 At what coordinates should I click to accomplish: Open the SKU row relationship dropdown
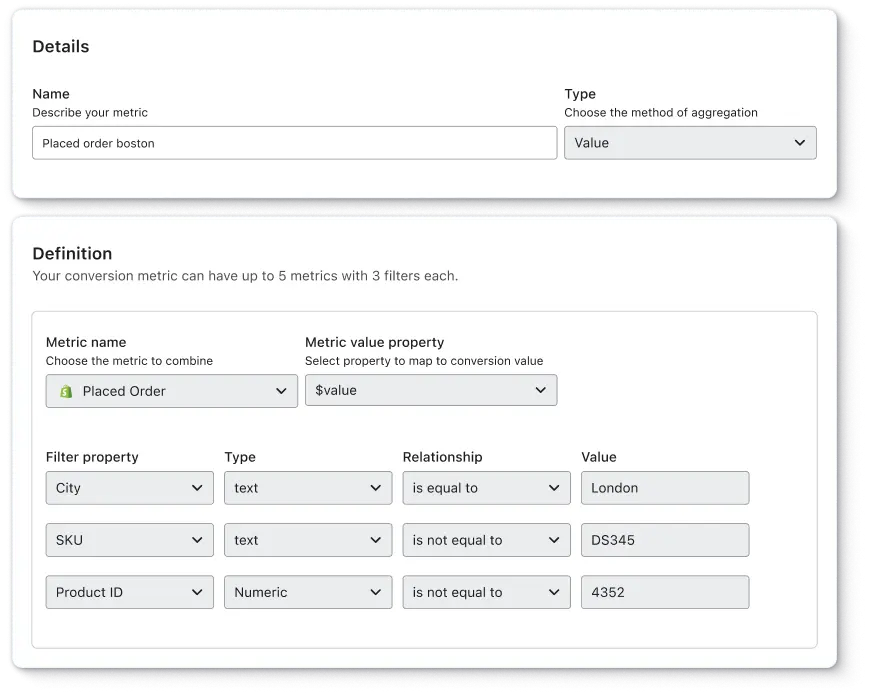click(487, 540)
